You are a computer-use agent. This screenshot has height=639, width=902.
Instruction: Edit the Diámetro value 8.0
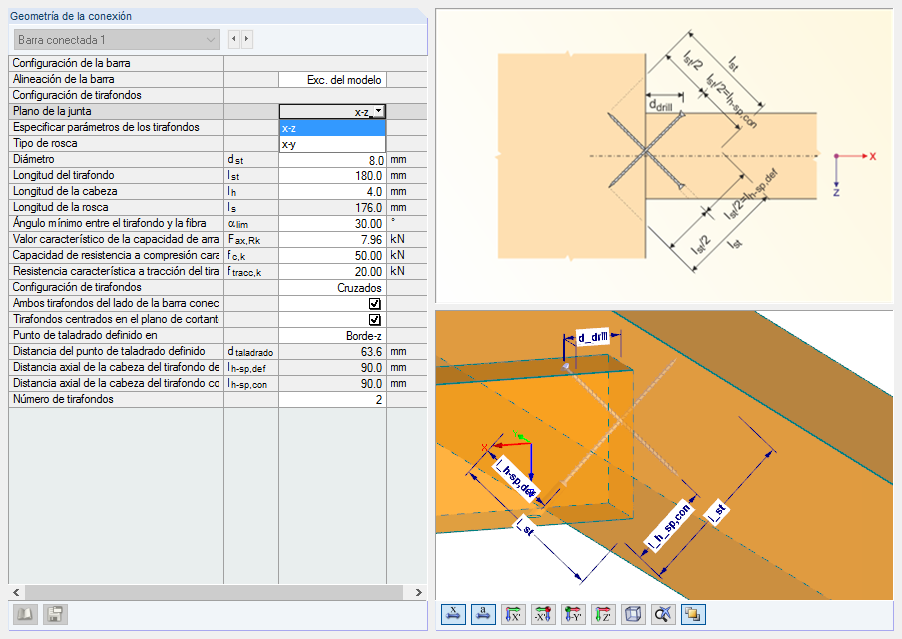[332, 160]
